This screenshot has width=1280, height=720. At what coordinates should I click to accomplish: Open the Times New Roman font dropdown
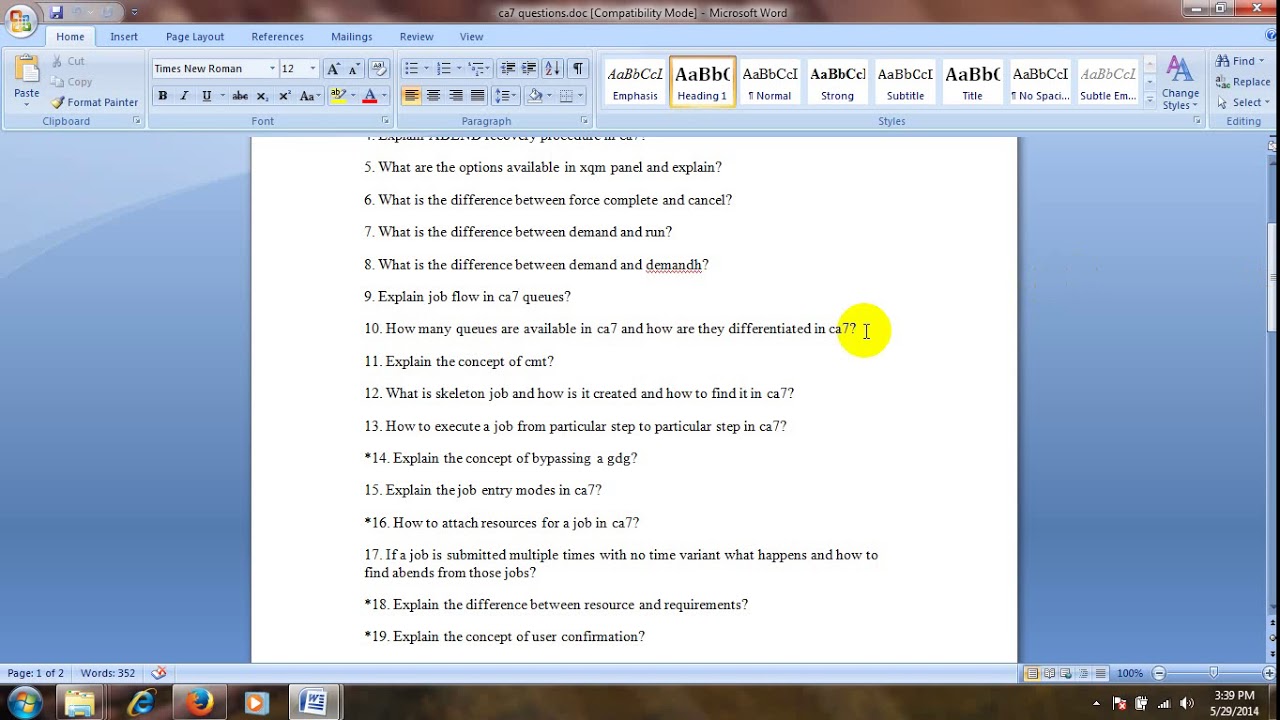[272, 69]
